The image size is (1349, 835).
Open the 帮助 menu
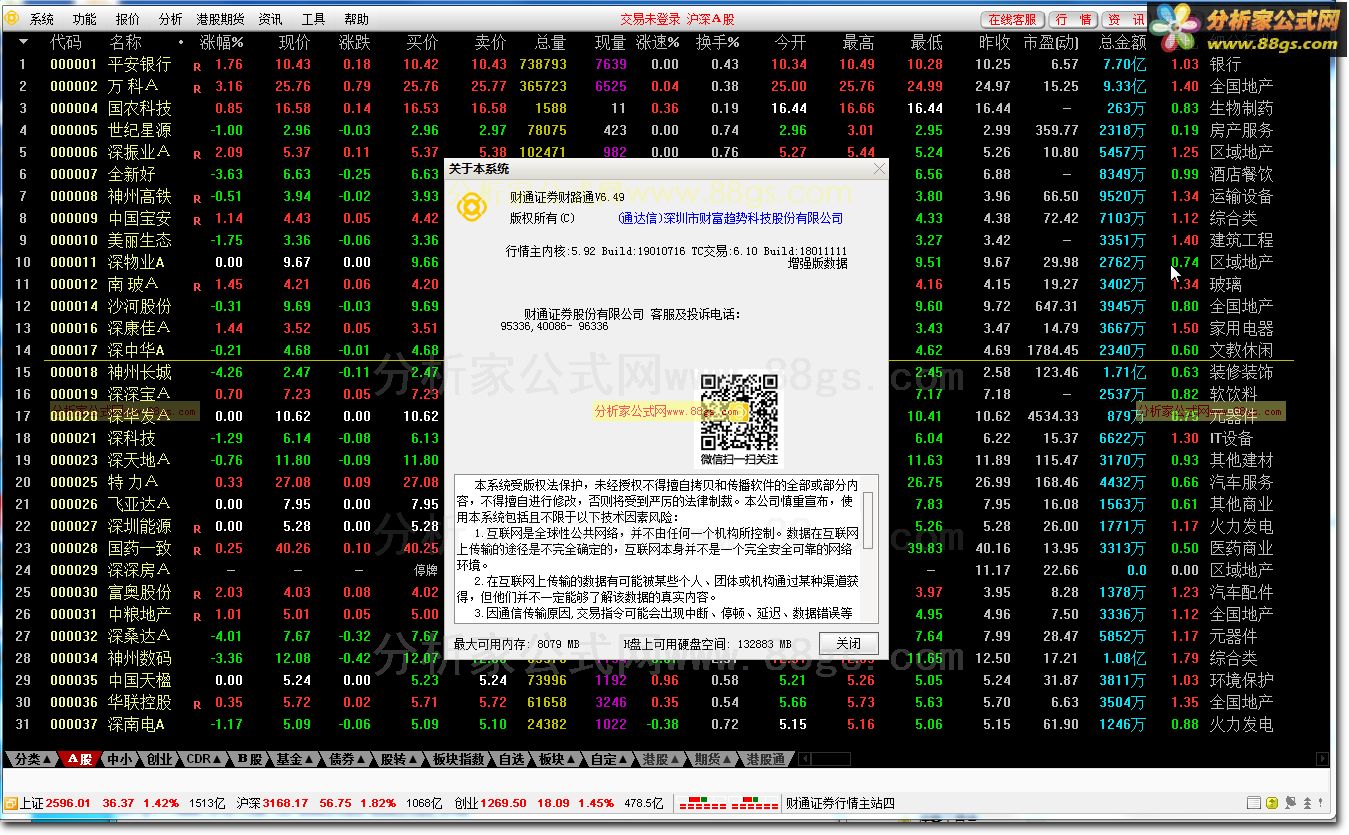pos(356,19)
